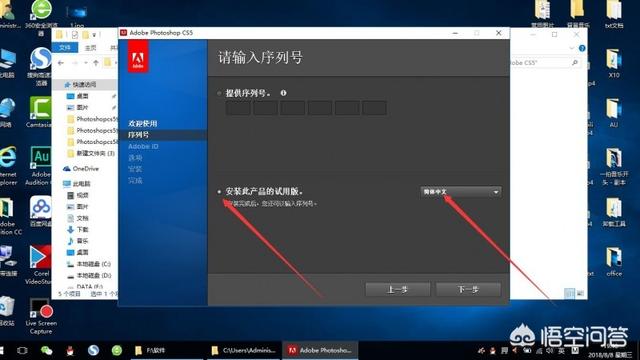This screenshot has width=640, height=360.
Task: Open the 简体中文 language dropdown
Action: [x=461, y=192]
